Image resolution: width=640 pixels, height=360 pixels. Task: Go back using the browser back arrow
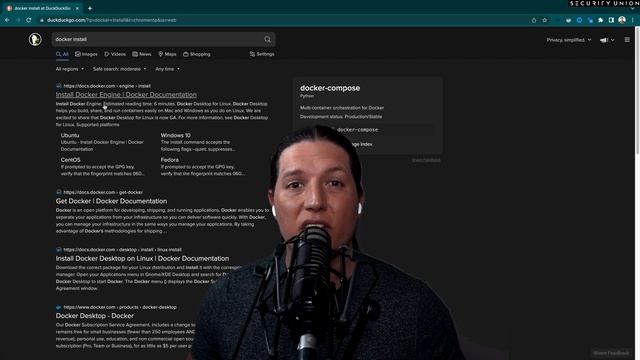7,20
